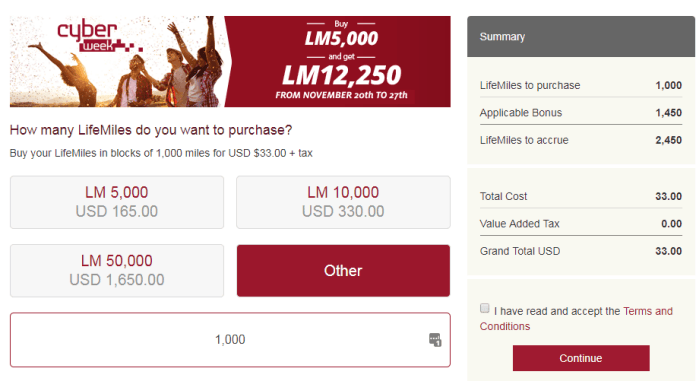Click the LM12,250 promo text in banner
Image resolution: width=696 pixels, height=381 pixels.
coord(342,75)
